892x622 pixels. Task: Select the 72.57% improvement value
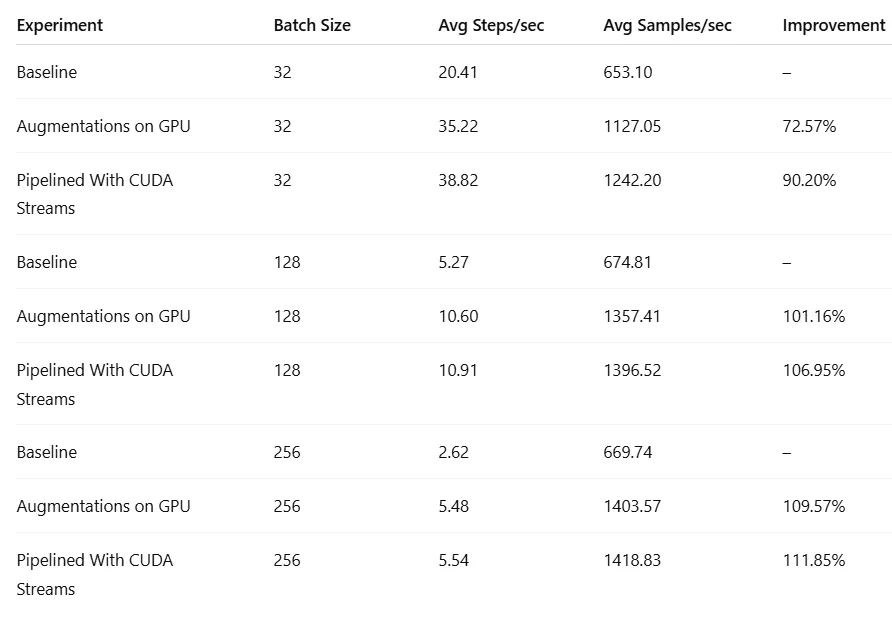pyautogui.click(x=809, y=126)
